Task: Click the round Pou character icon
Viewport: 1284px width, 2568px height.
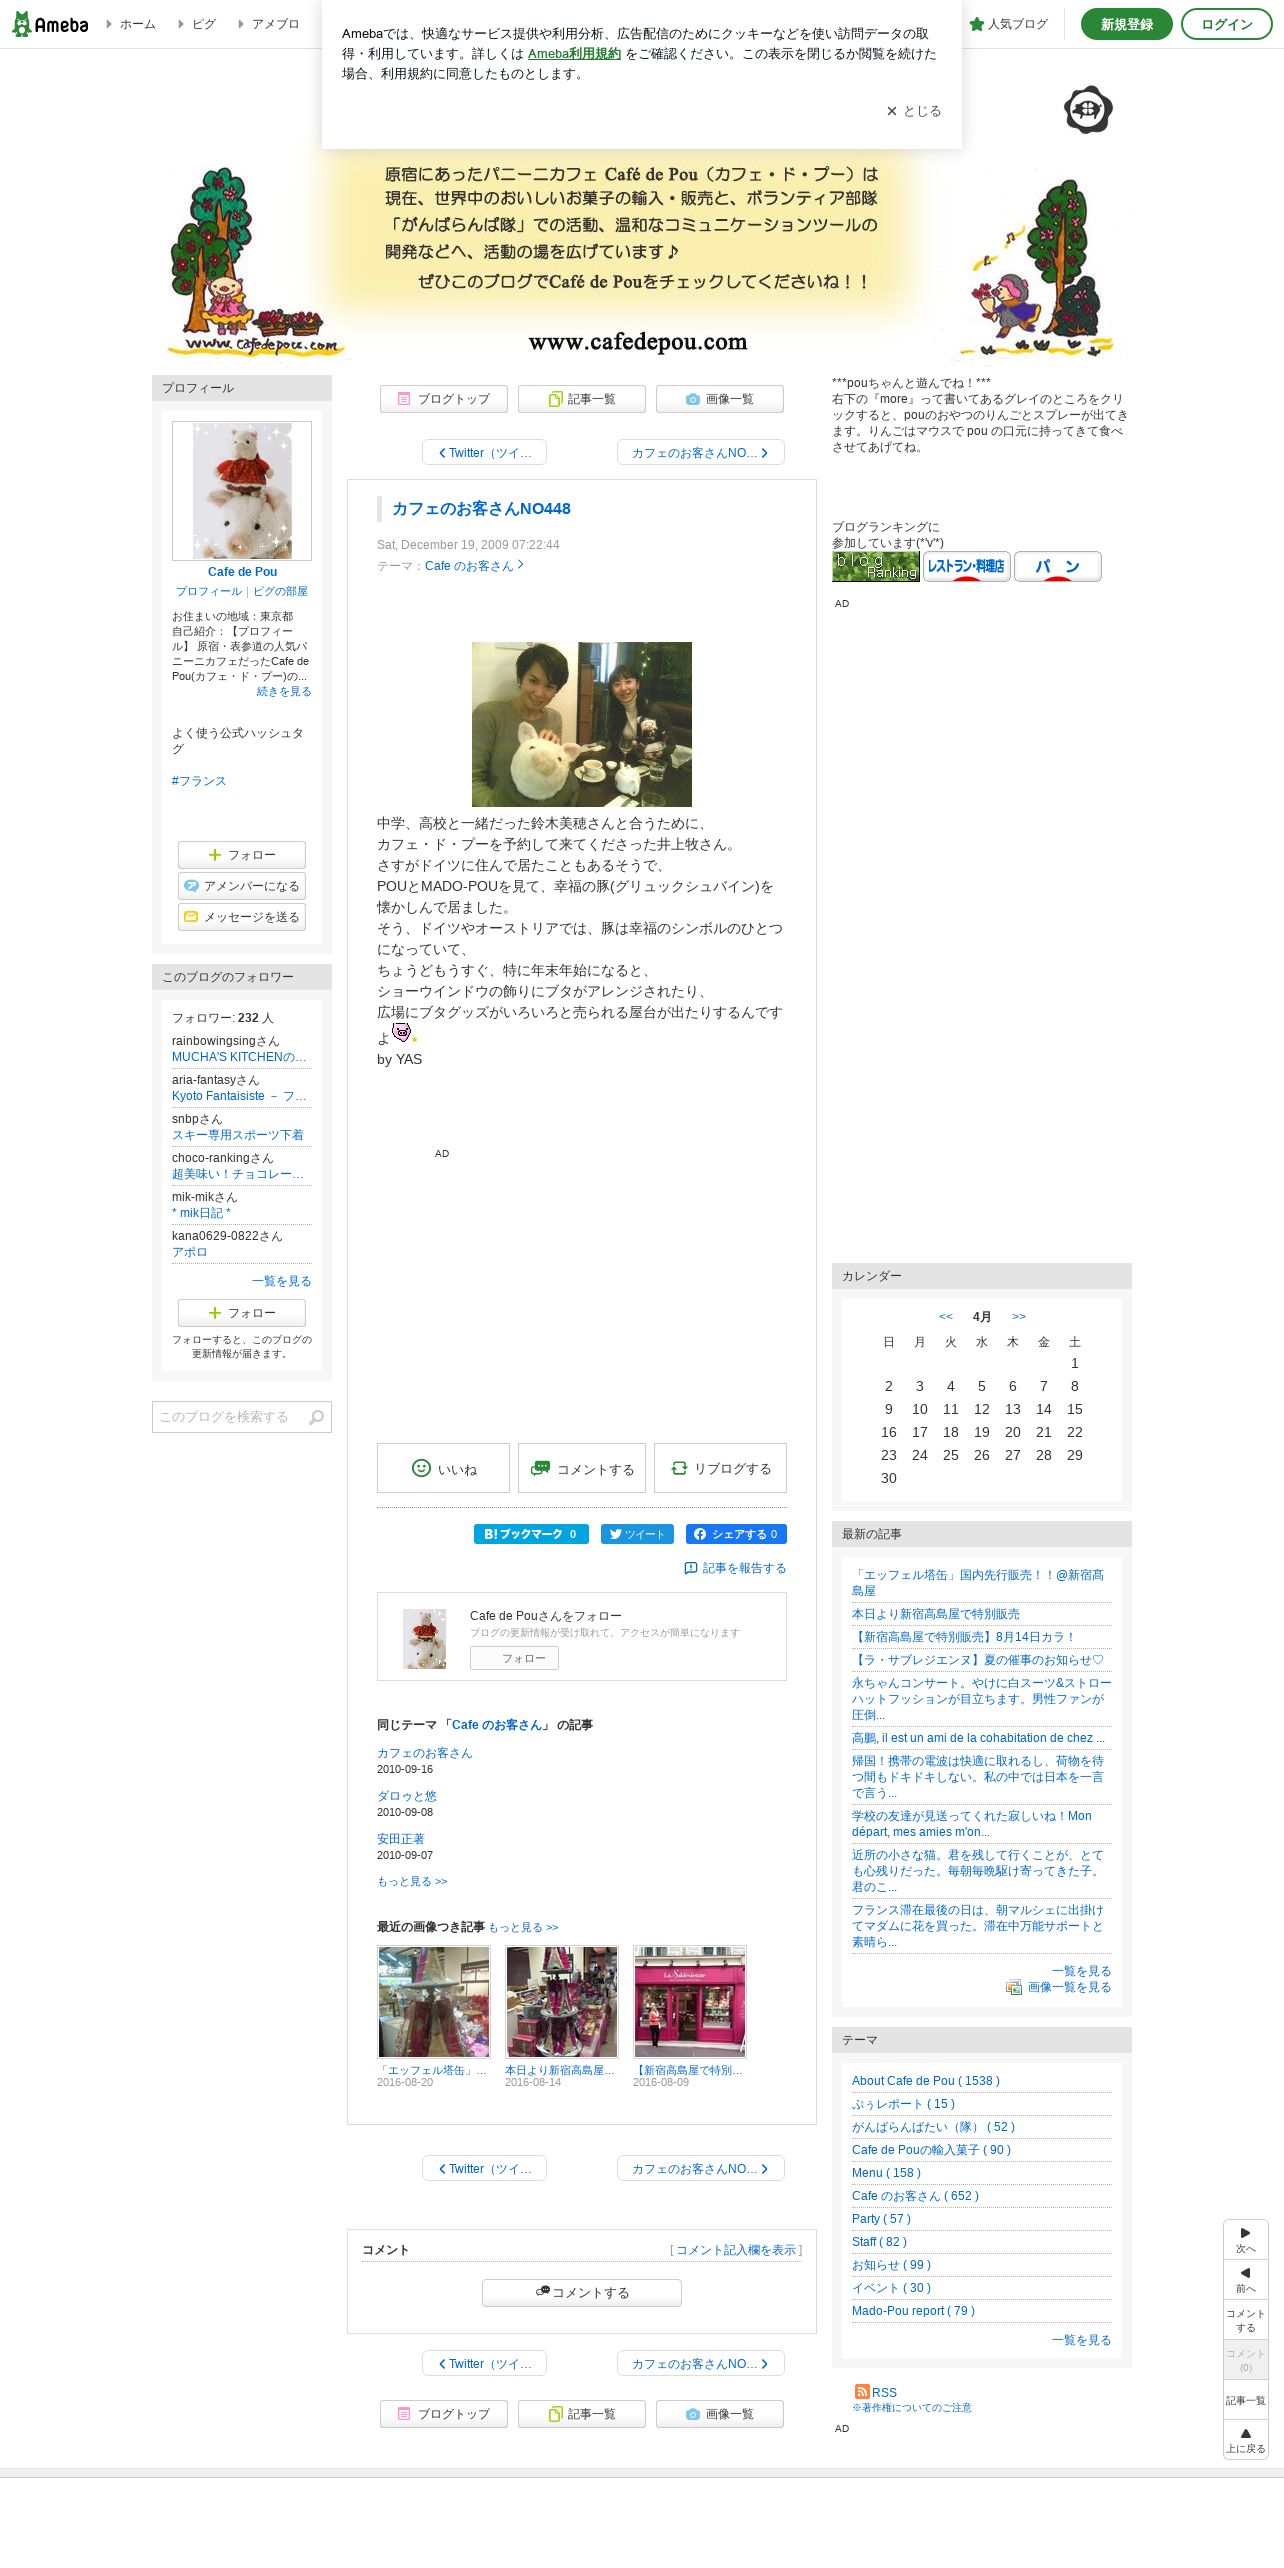Action: pyautogui.click(x=1088, y=110)
